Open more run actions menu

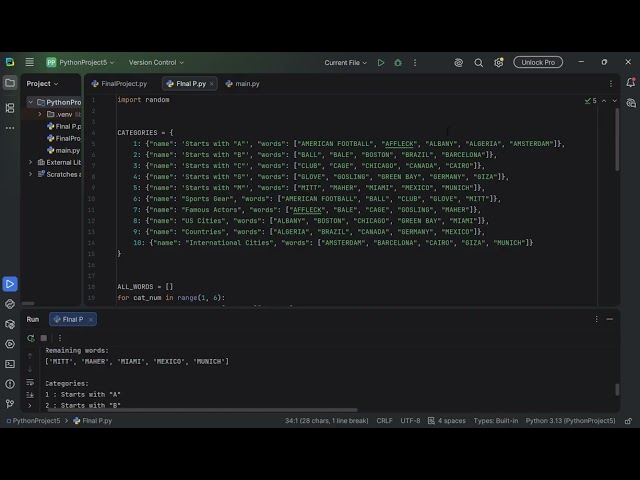tap(415, 62)
